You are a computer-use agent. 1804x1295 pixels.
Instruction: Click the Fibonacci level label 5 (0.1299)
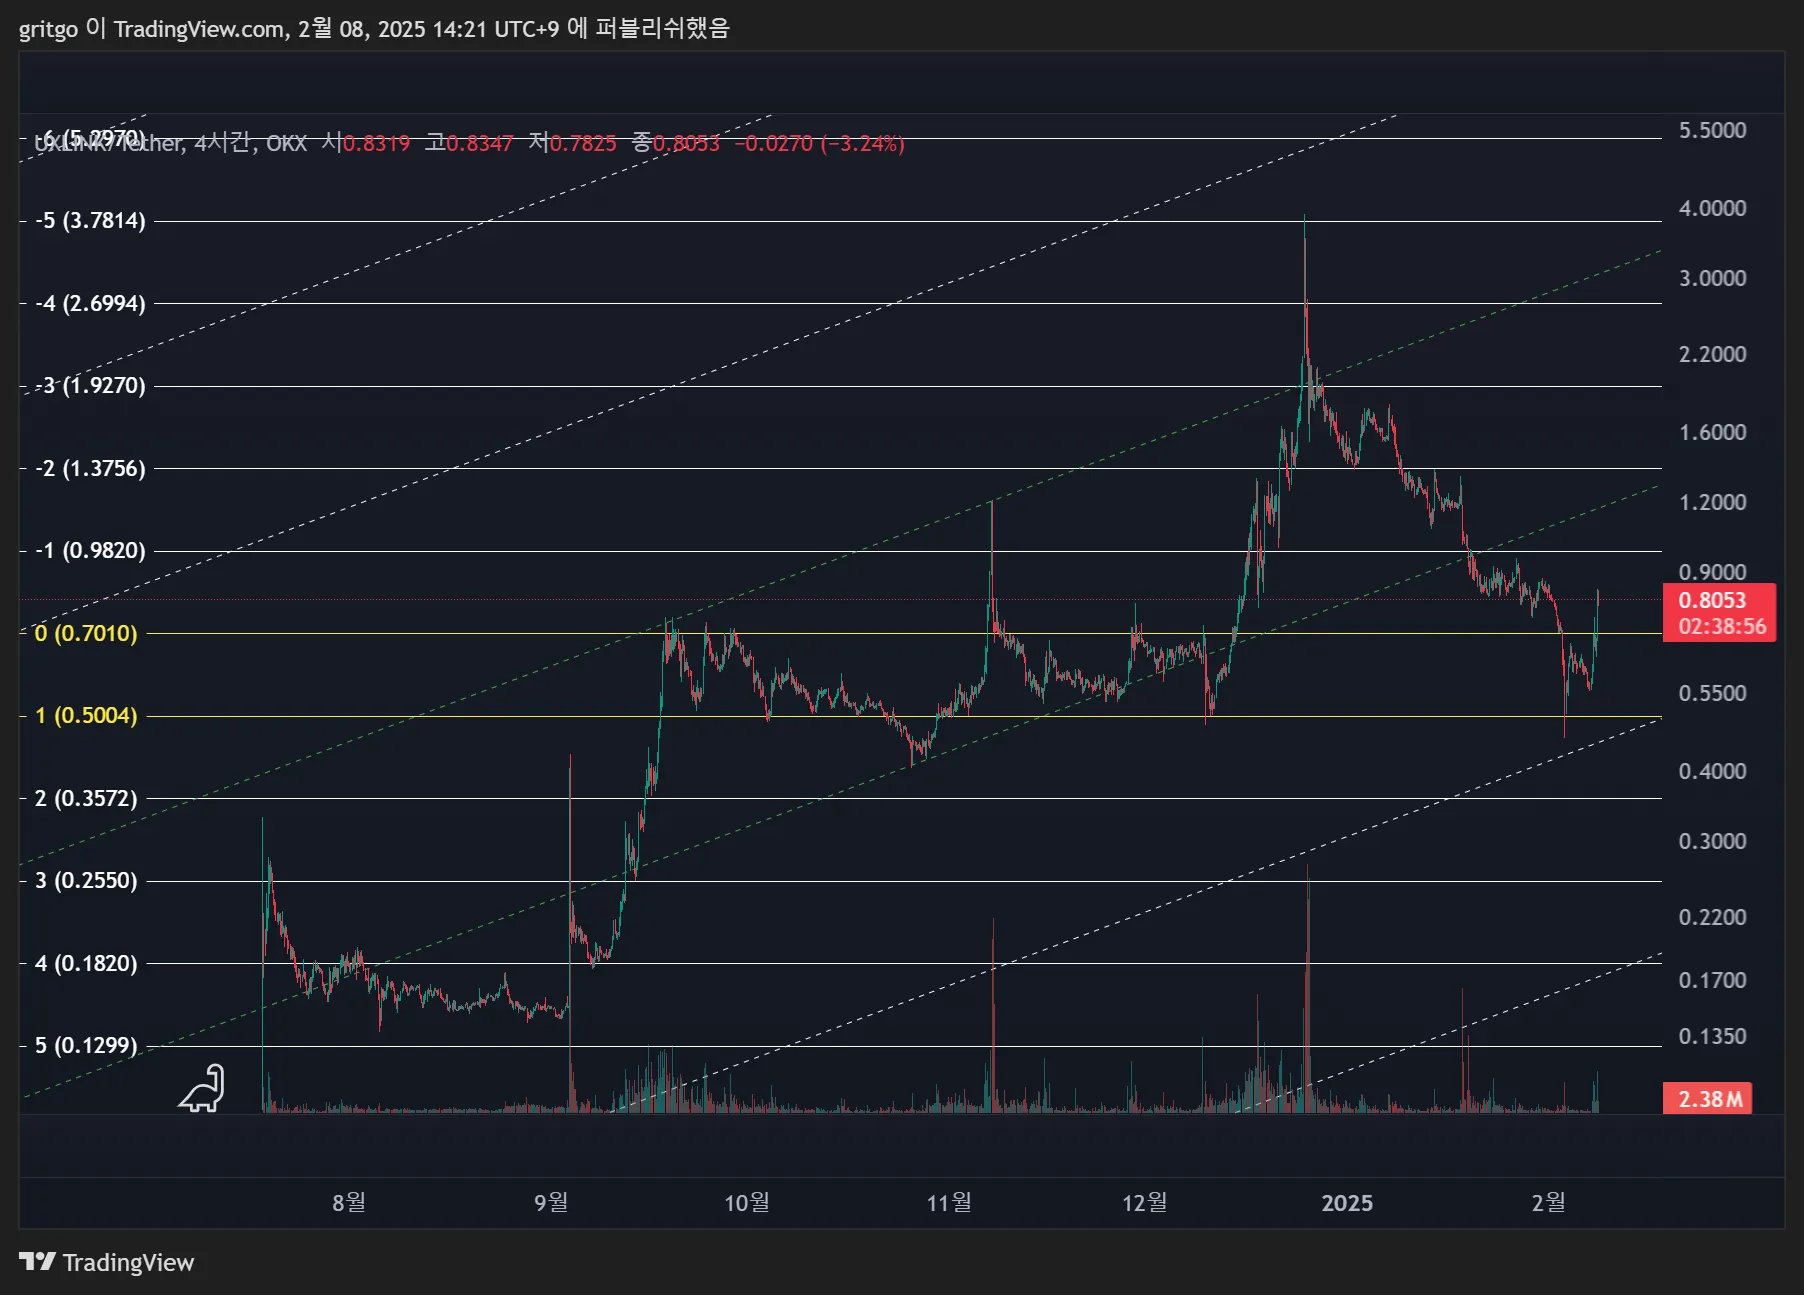tap(86, 1045)
